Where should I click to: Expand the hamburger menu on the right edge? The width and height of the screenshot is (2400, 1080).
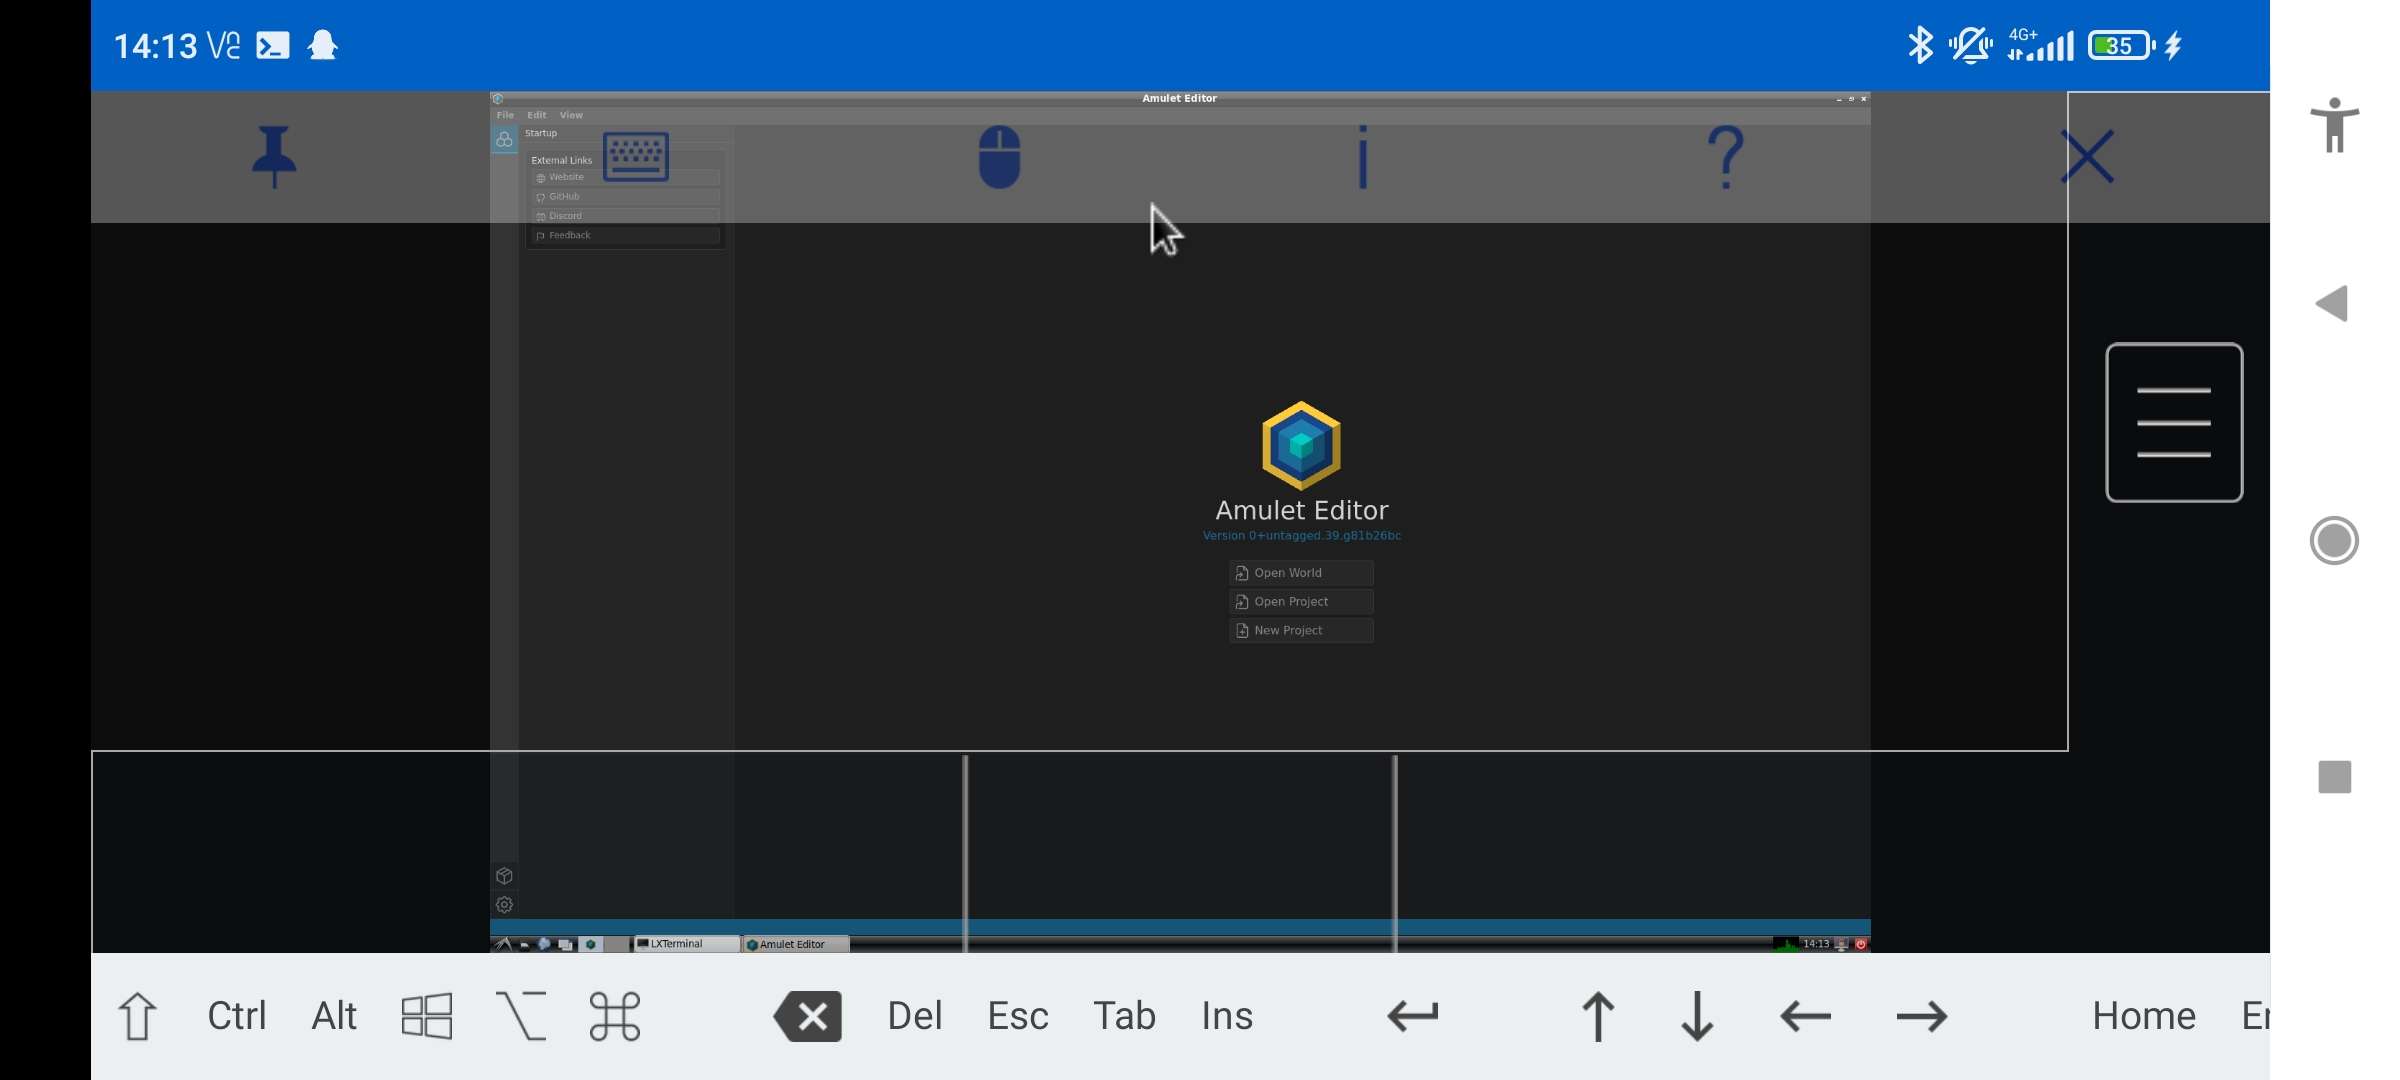2175,422
